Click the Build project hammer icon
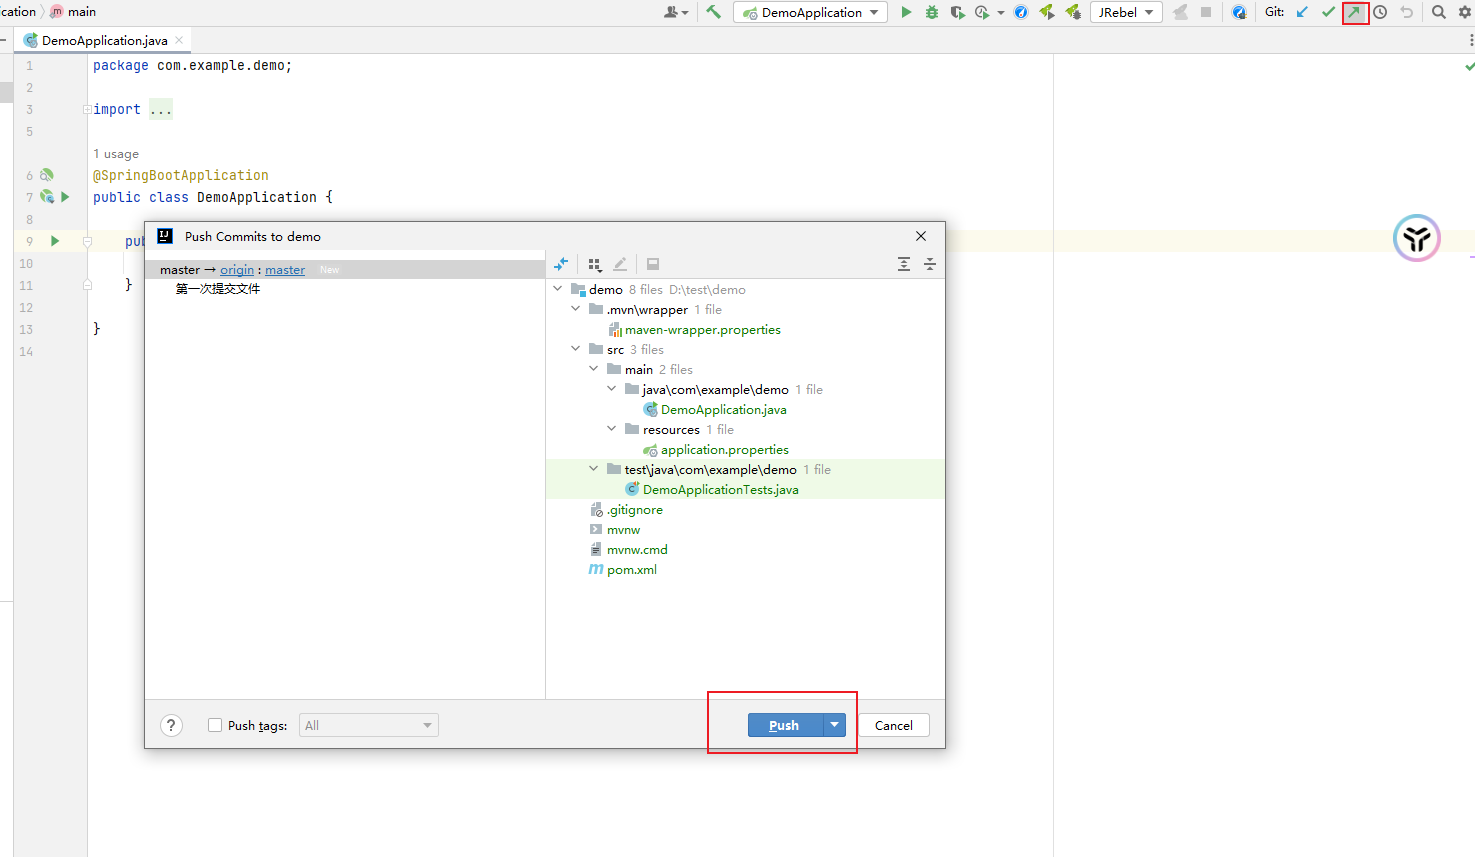 click(x=713, y=13)
